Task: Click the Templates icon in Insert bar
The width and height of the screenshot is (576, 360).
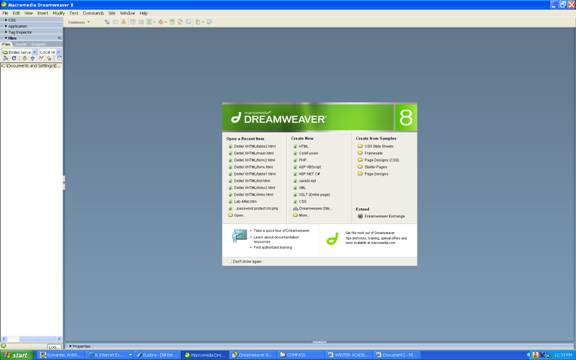Action: click(x=199, y=22)
